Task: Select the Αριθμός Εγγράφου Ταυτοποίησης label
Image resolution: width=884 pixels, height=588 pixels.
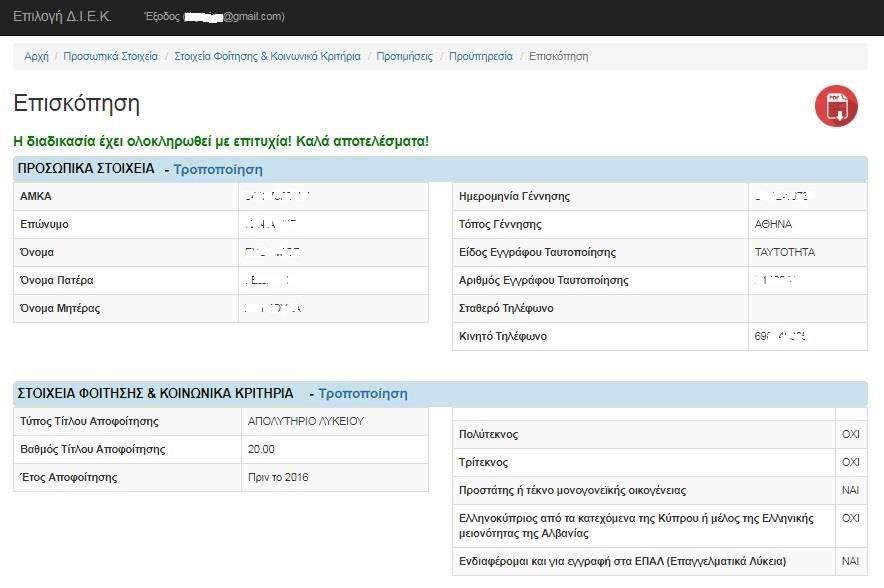Action: [543, 280]
